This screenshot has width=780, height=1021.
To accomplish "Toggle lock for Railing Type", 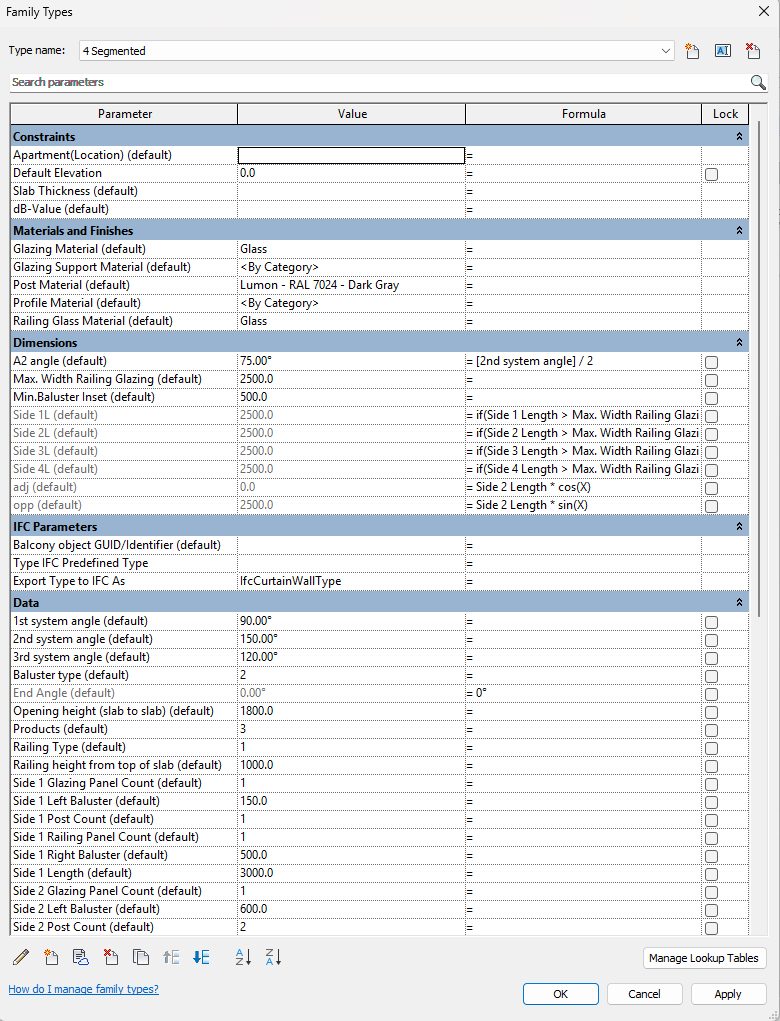I will click(x=711, y=748).
